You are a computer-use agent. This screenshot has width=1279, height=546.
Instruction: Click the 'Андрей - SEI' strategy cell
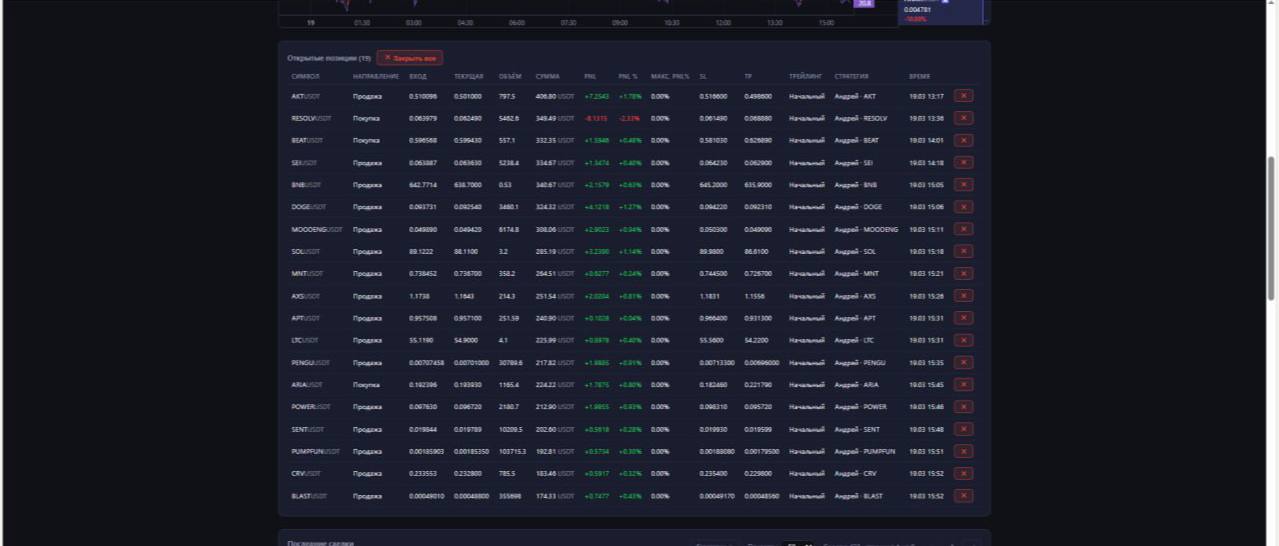tap(854, 162)
